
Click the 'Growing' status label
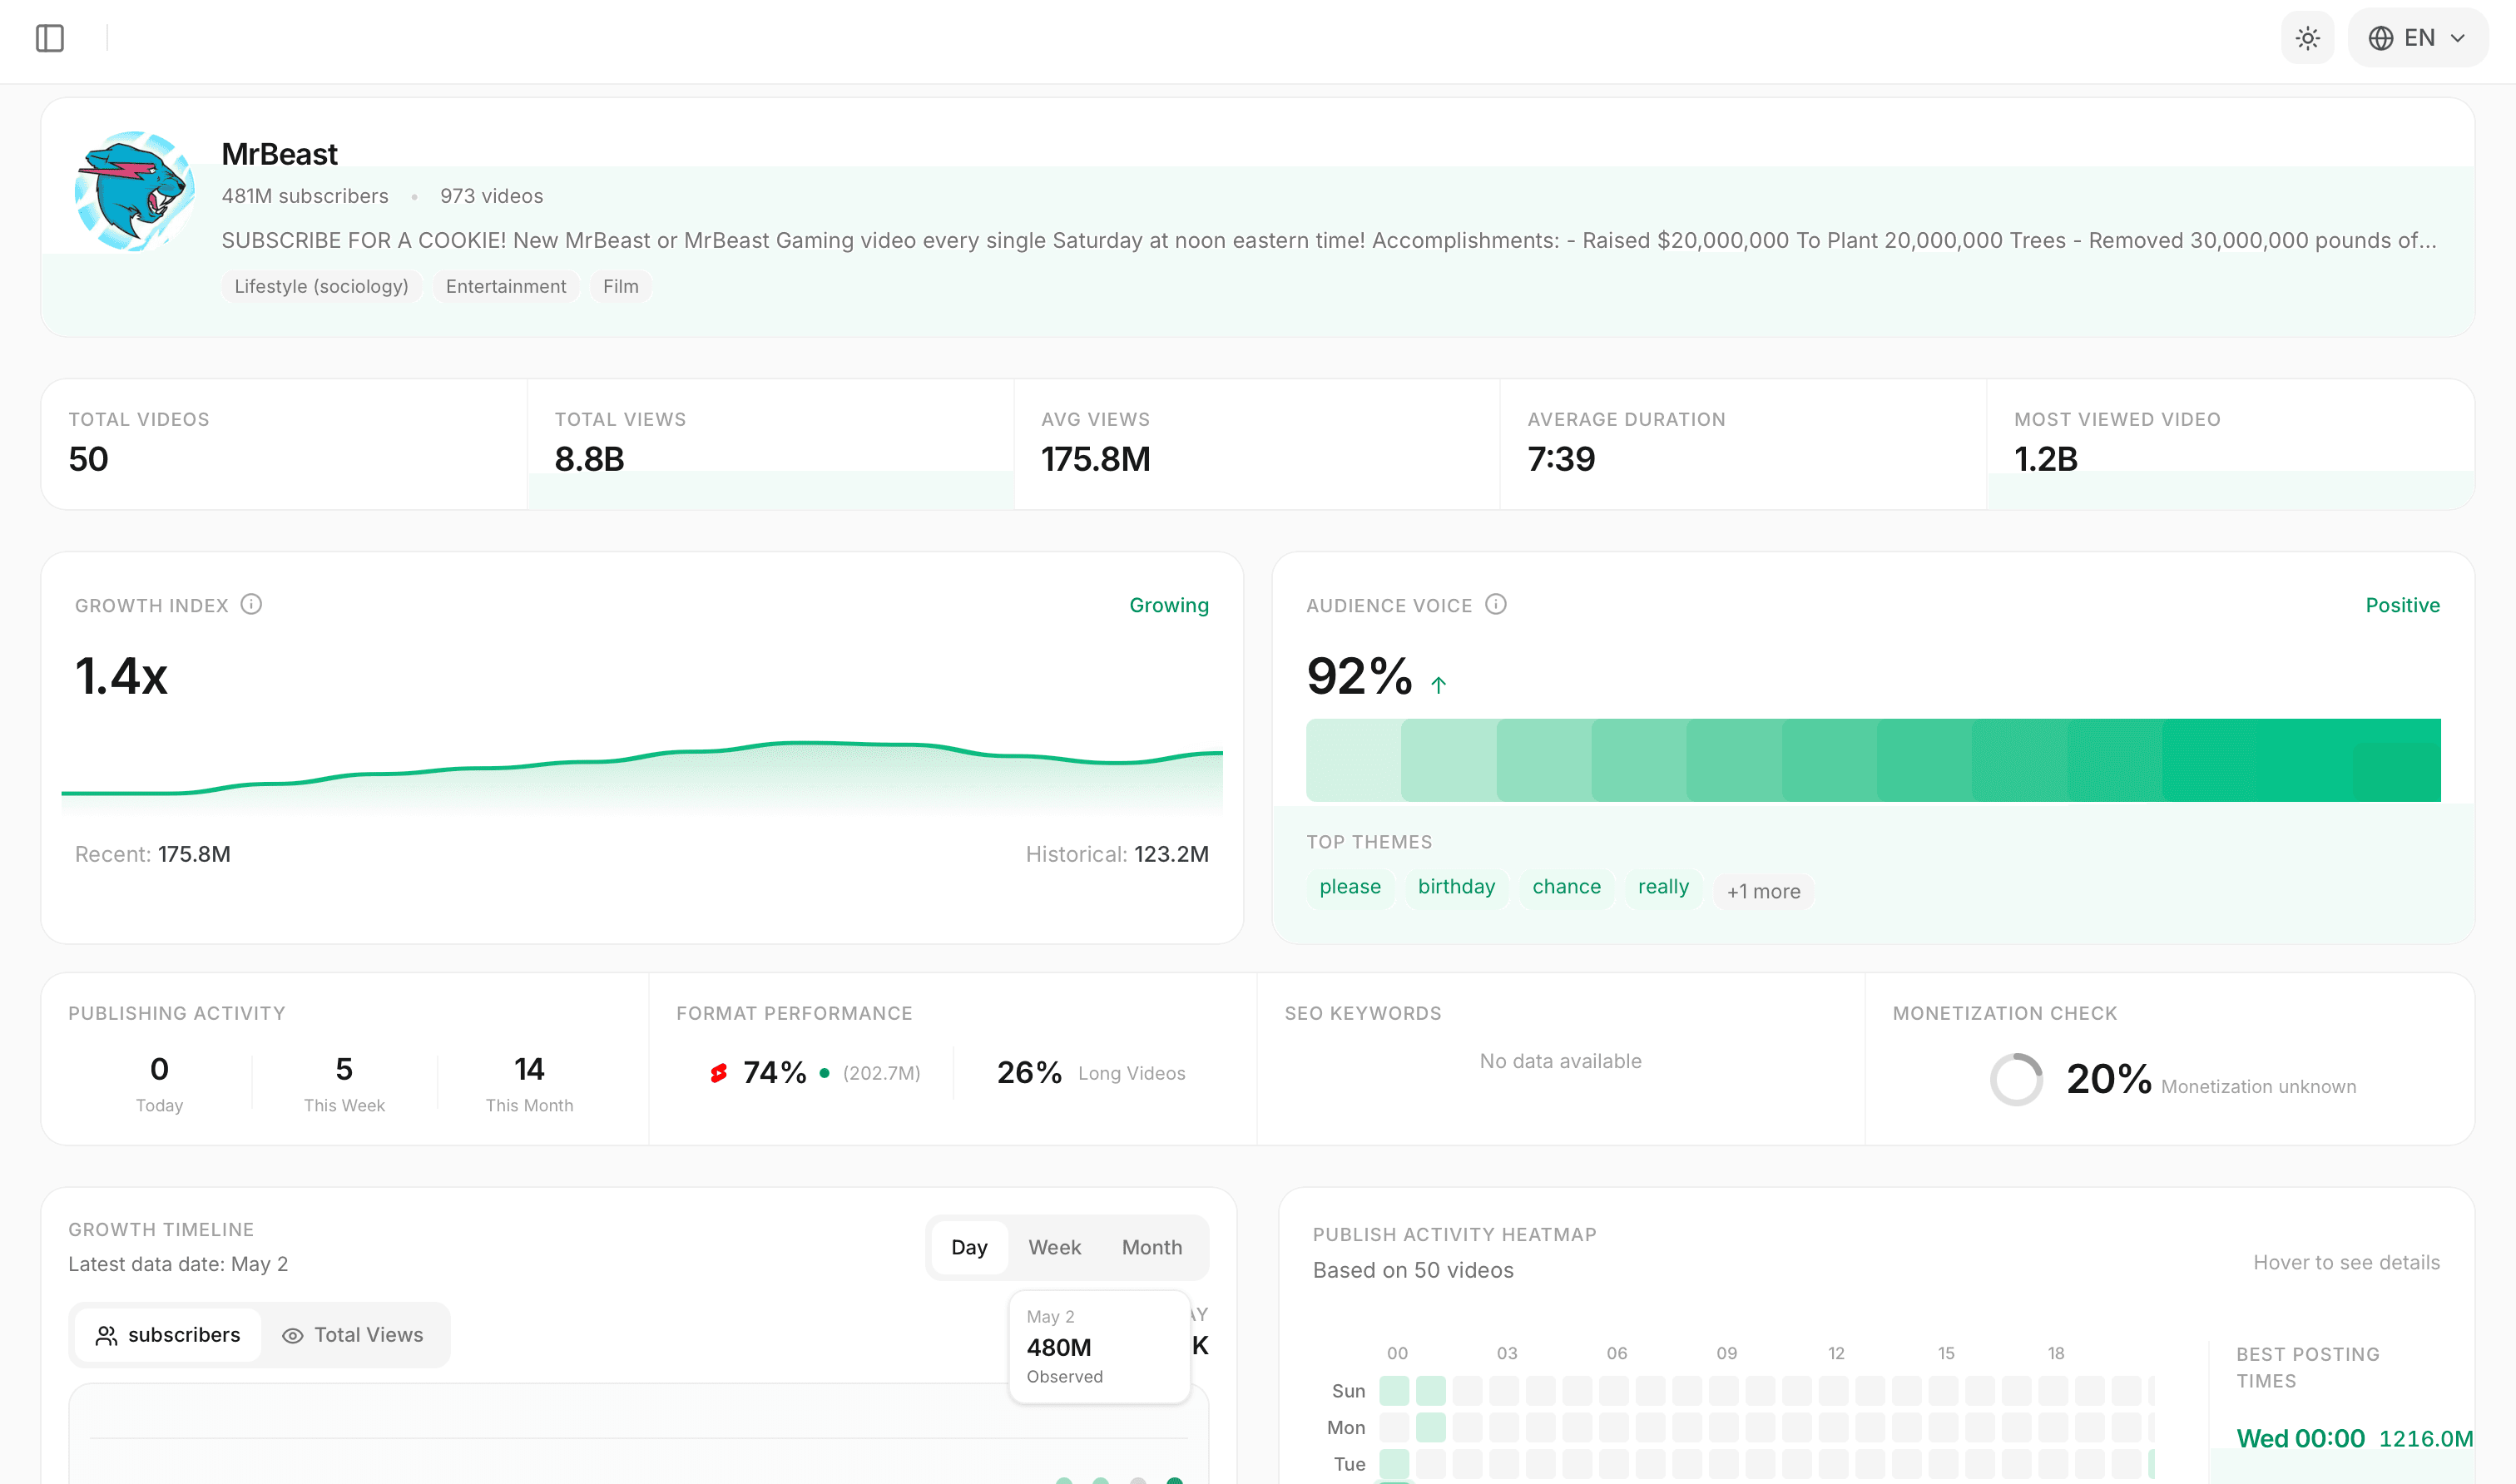pyautogui.click(x=1168, y=605)
